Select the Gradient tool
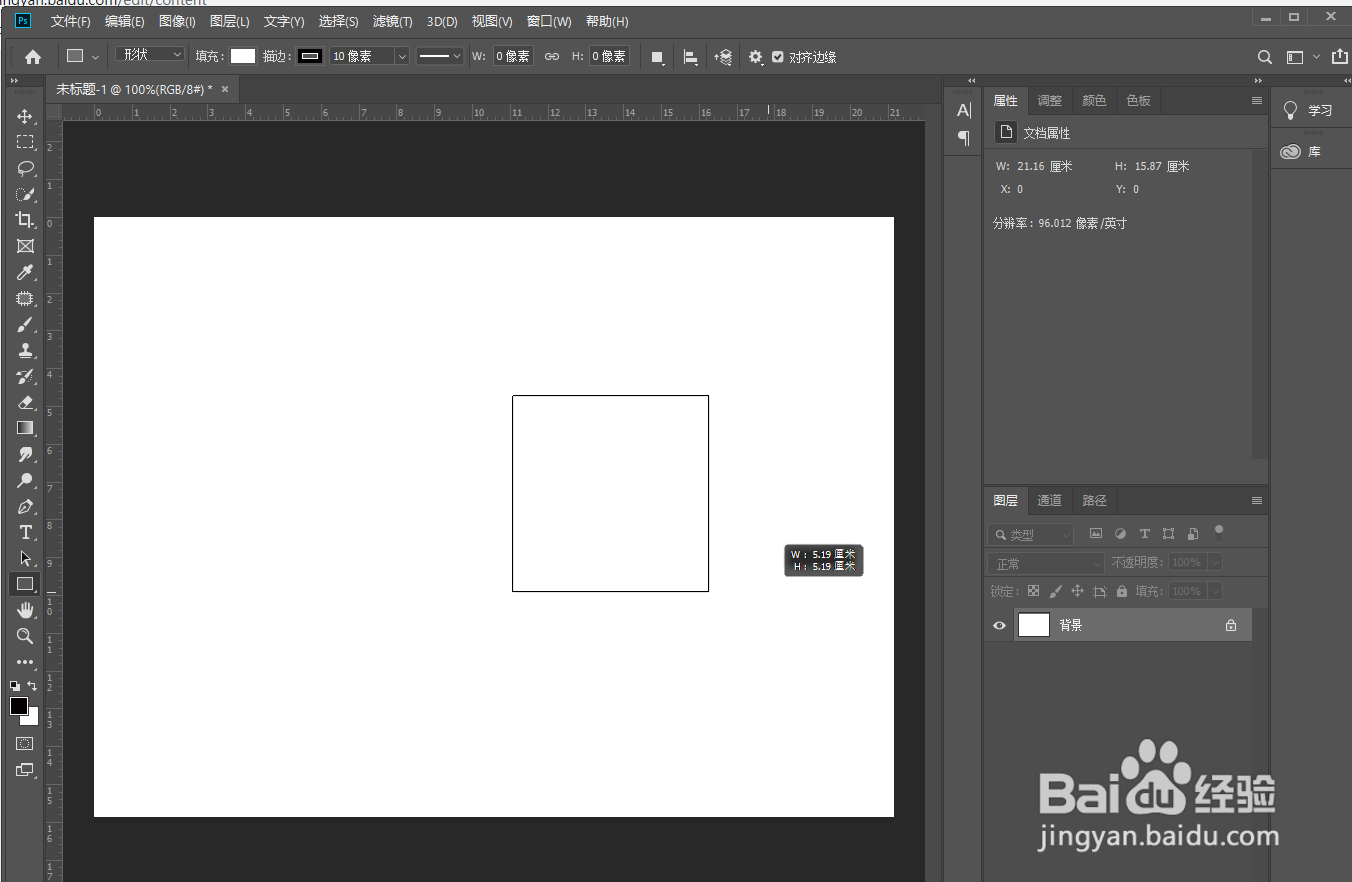This screenshot has width=1352, height=882. pos(25,428)
